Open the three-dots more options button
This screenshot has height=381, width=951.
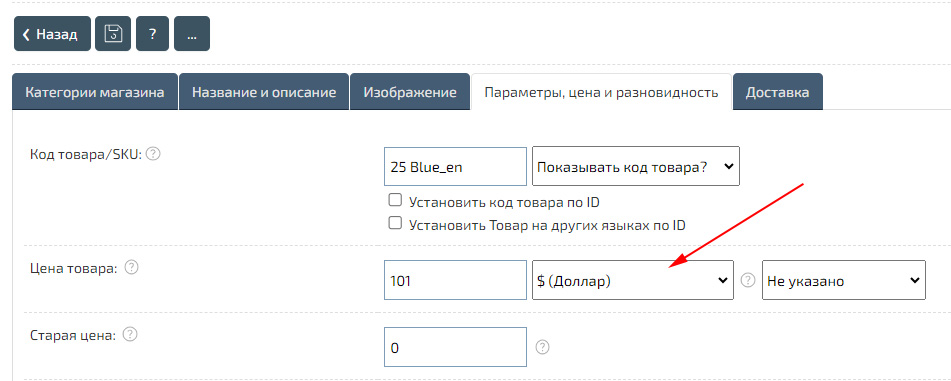(192, 33)
